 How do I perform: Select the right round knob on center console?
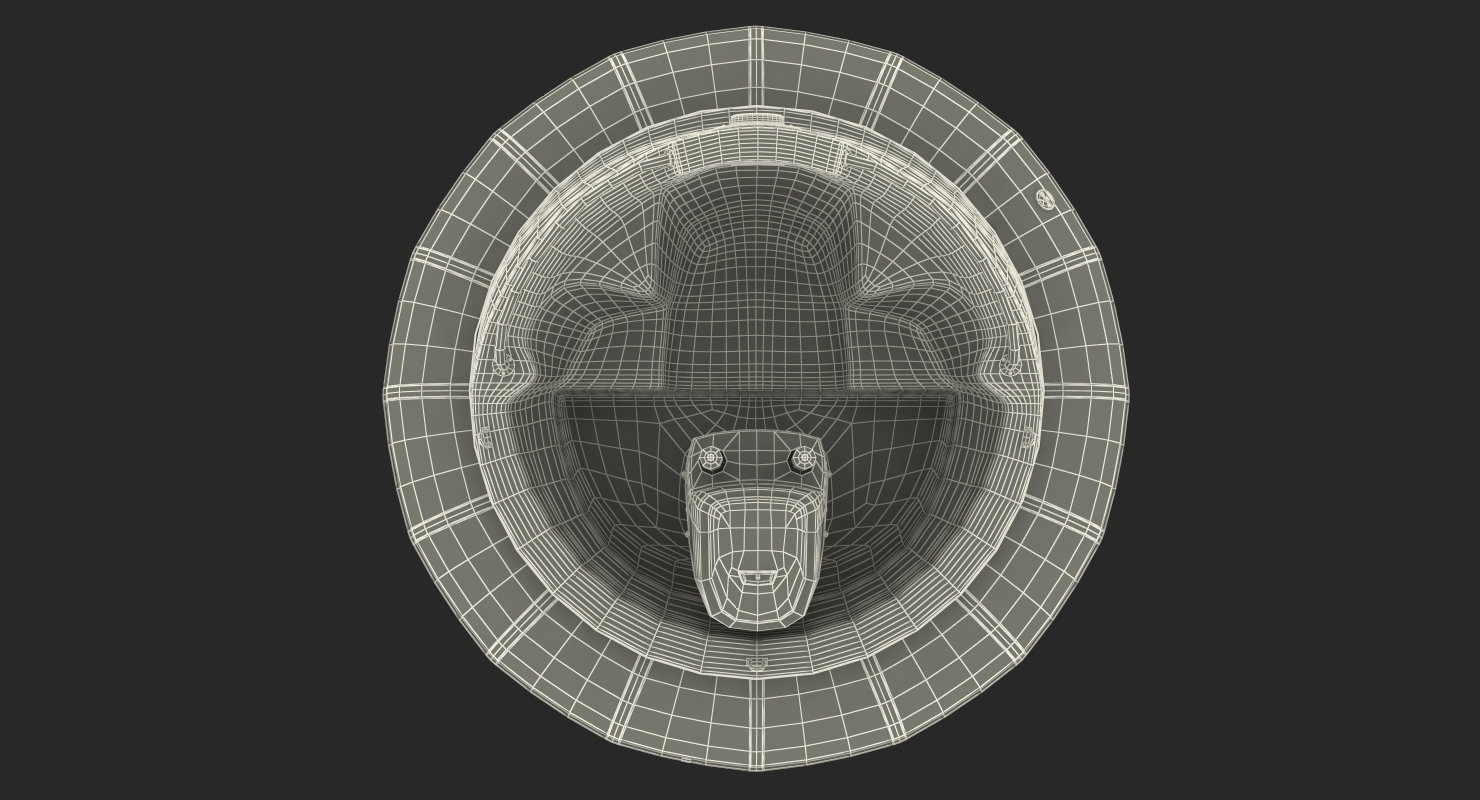802,459
